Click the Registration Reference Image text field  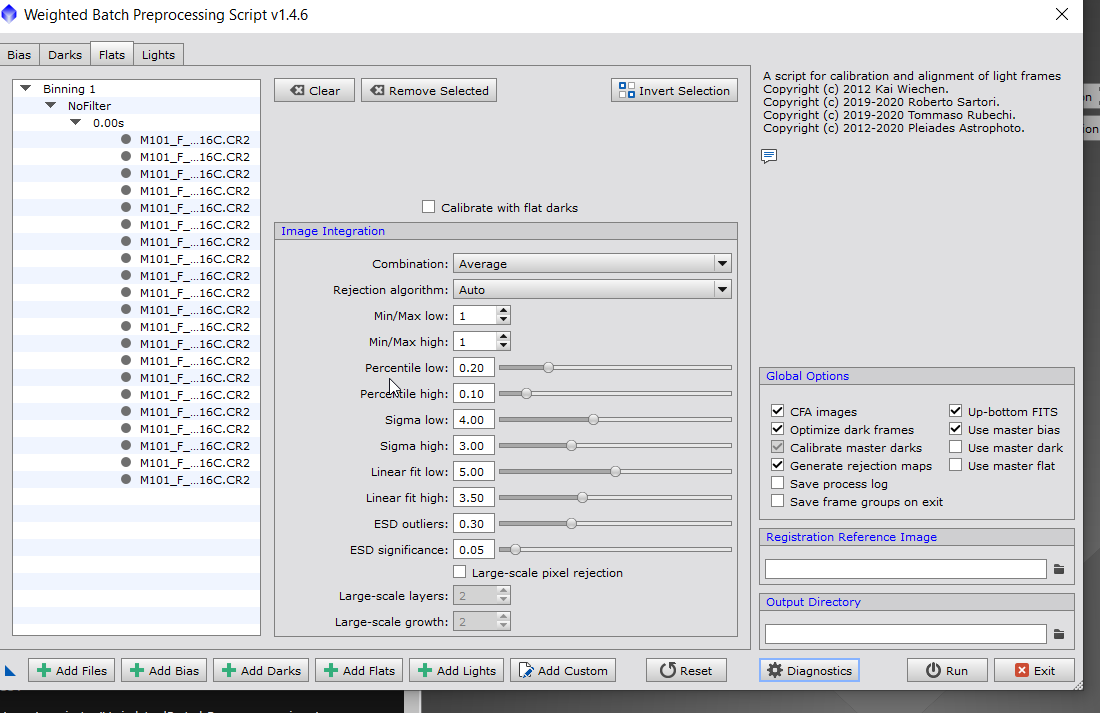(906, 569)
